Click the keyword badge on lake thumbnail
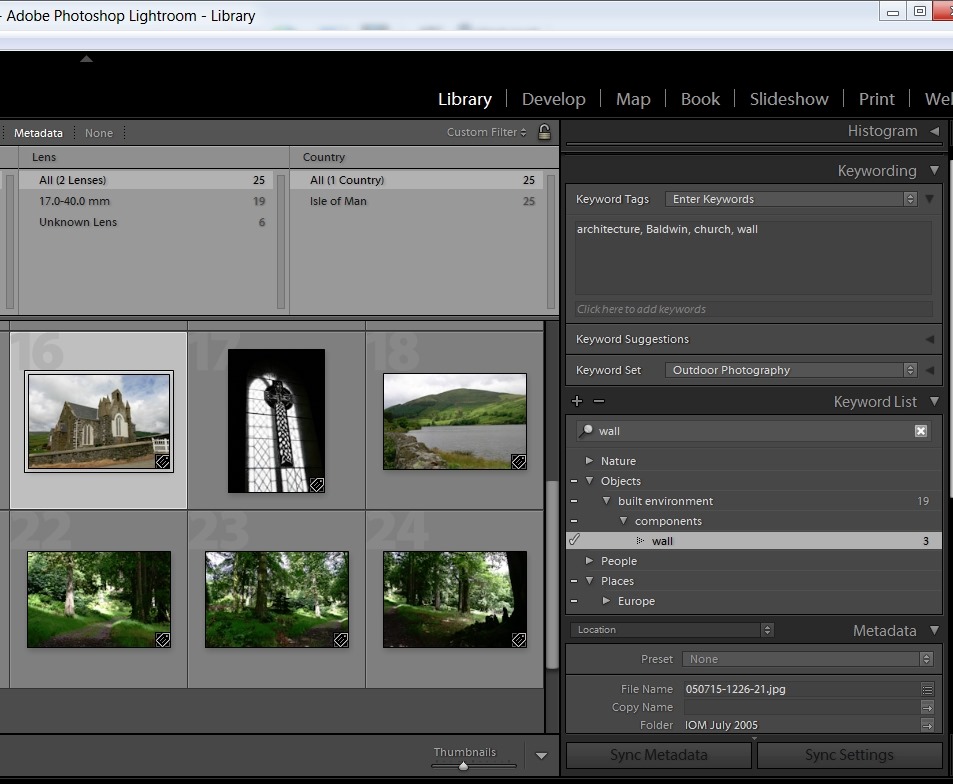953x784 pixels. pyautogui.click(x=518, y=461)
